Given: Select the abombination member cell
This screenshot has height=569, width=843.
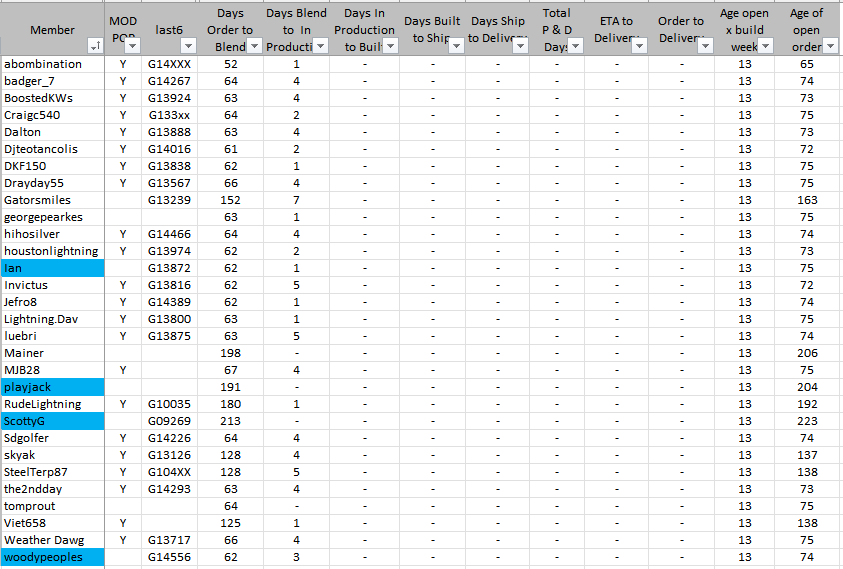Looking at the screenshot, I should [x=52, y=64].
